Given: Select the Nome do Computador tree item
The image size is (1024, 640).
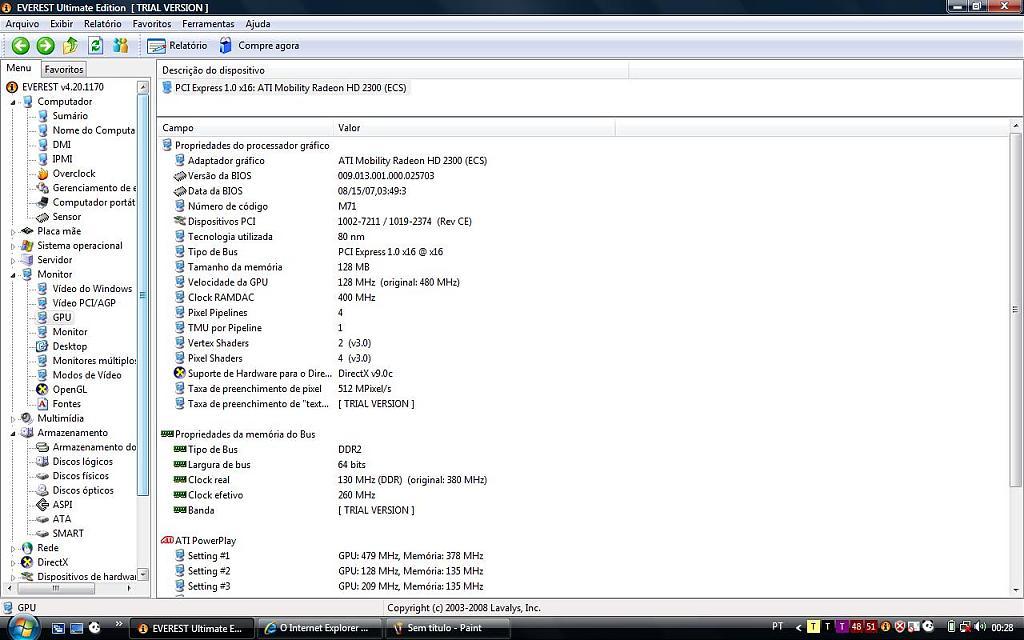Looking at the screenshot, I should [x=93, y=131].
